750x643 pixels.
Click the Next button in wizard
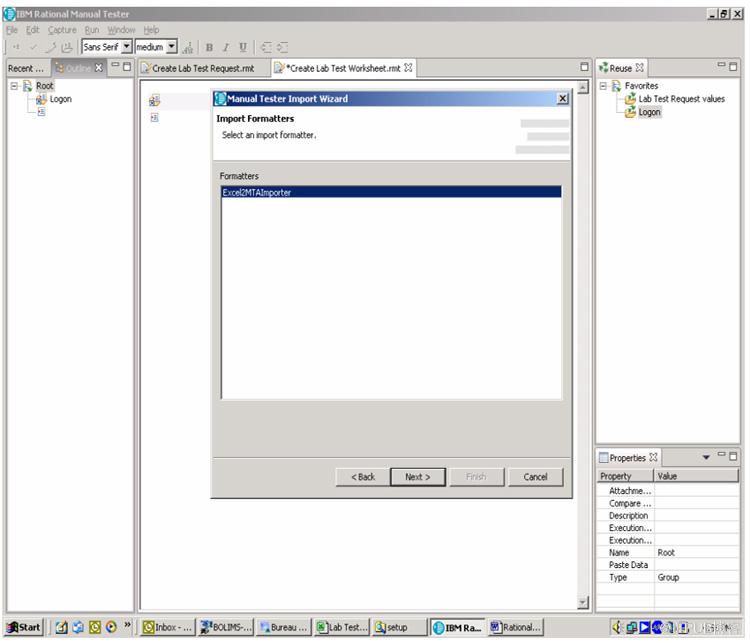pyautogui.click(x=418, y=477)
